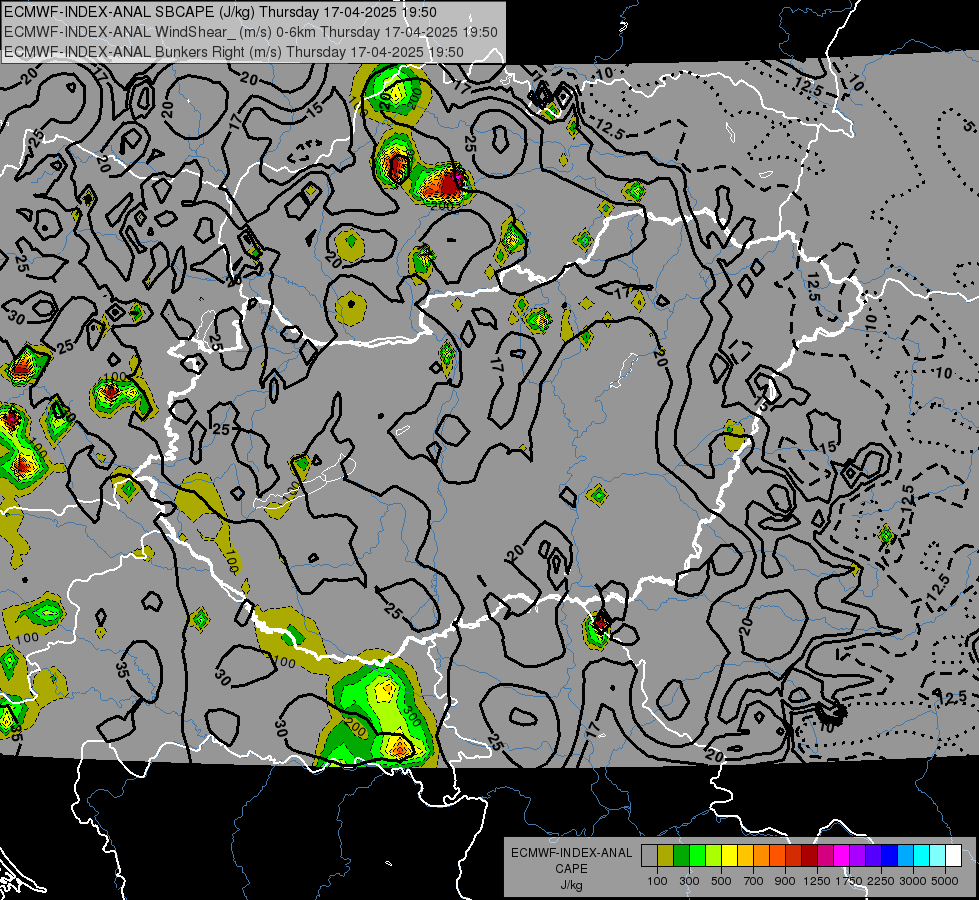The image size is (979, 900).
Task: Click the Bunkers Right (m/s) title line
Action: click(x=234, y=52)
